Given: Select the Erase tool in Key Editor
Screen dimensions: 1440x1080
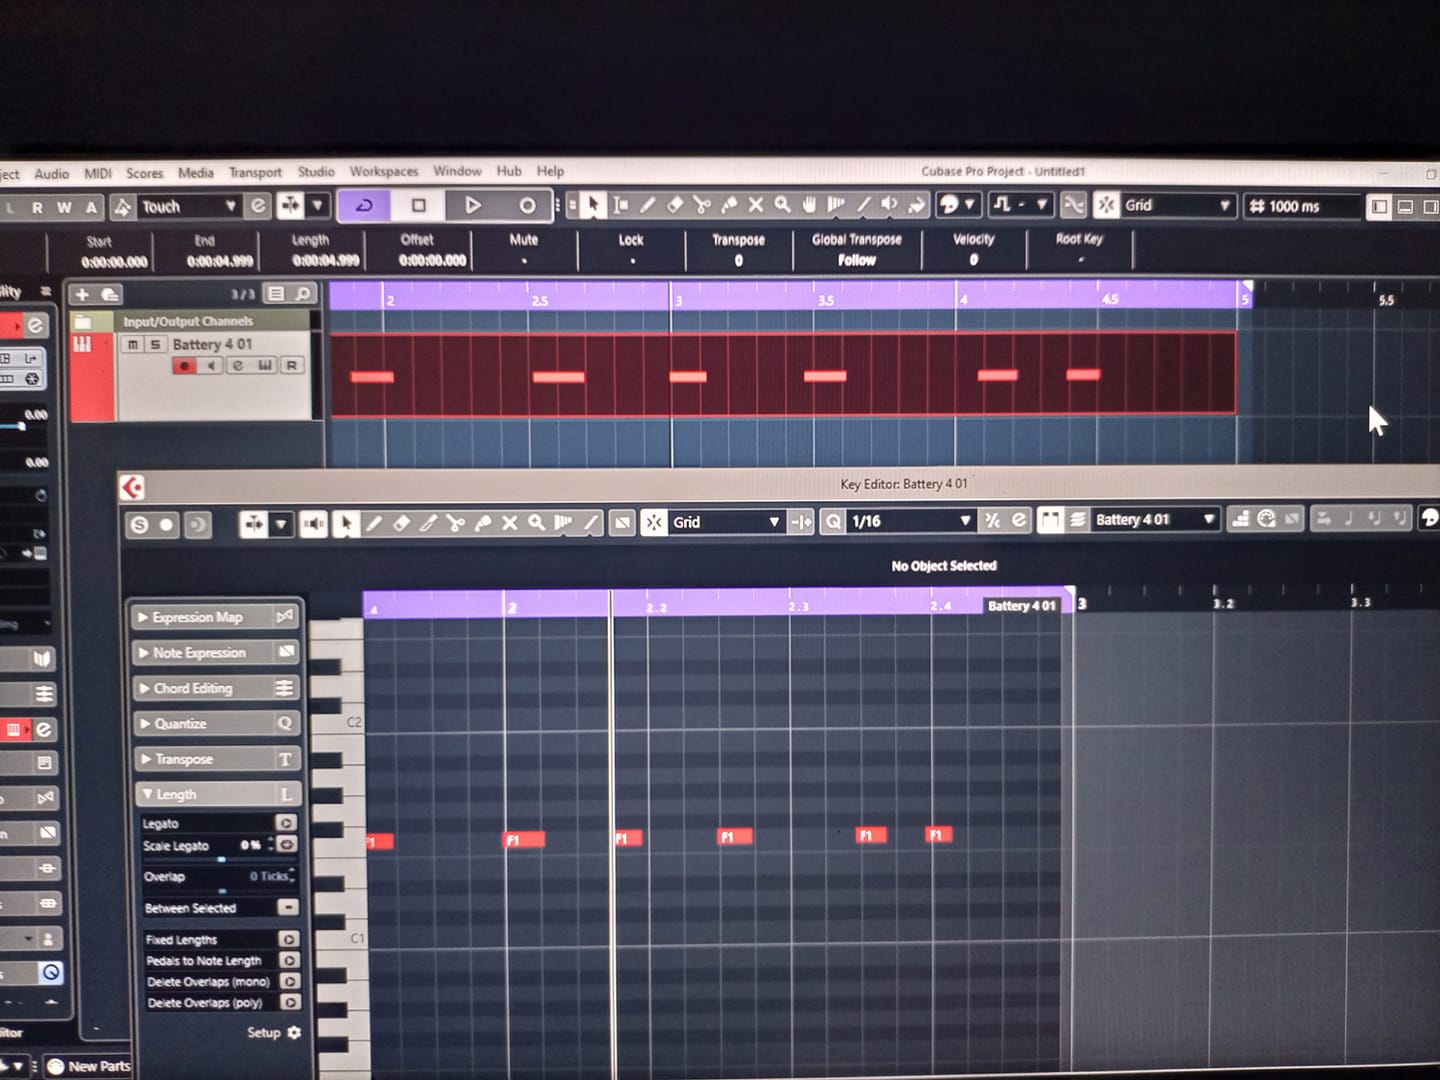Looking at the screenshot, I should click(401, 523).
